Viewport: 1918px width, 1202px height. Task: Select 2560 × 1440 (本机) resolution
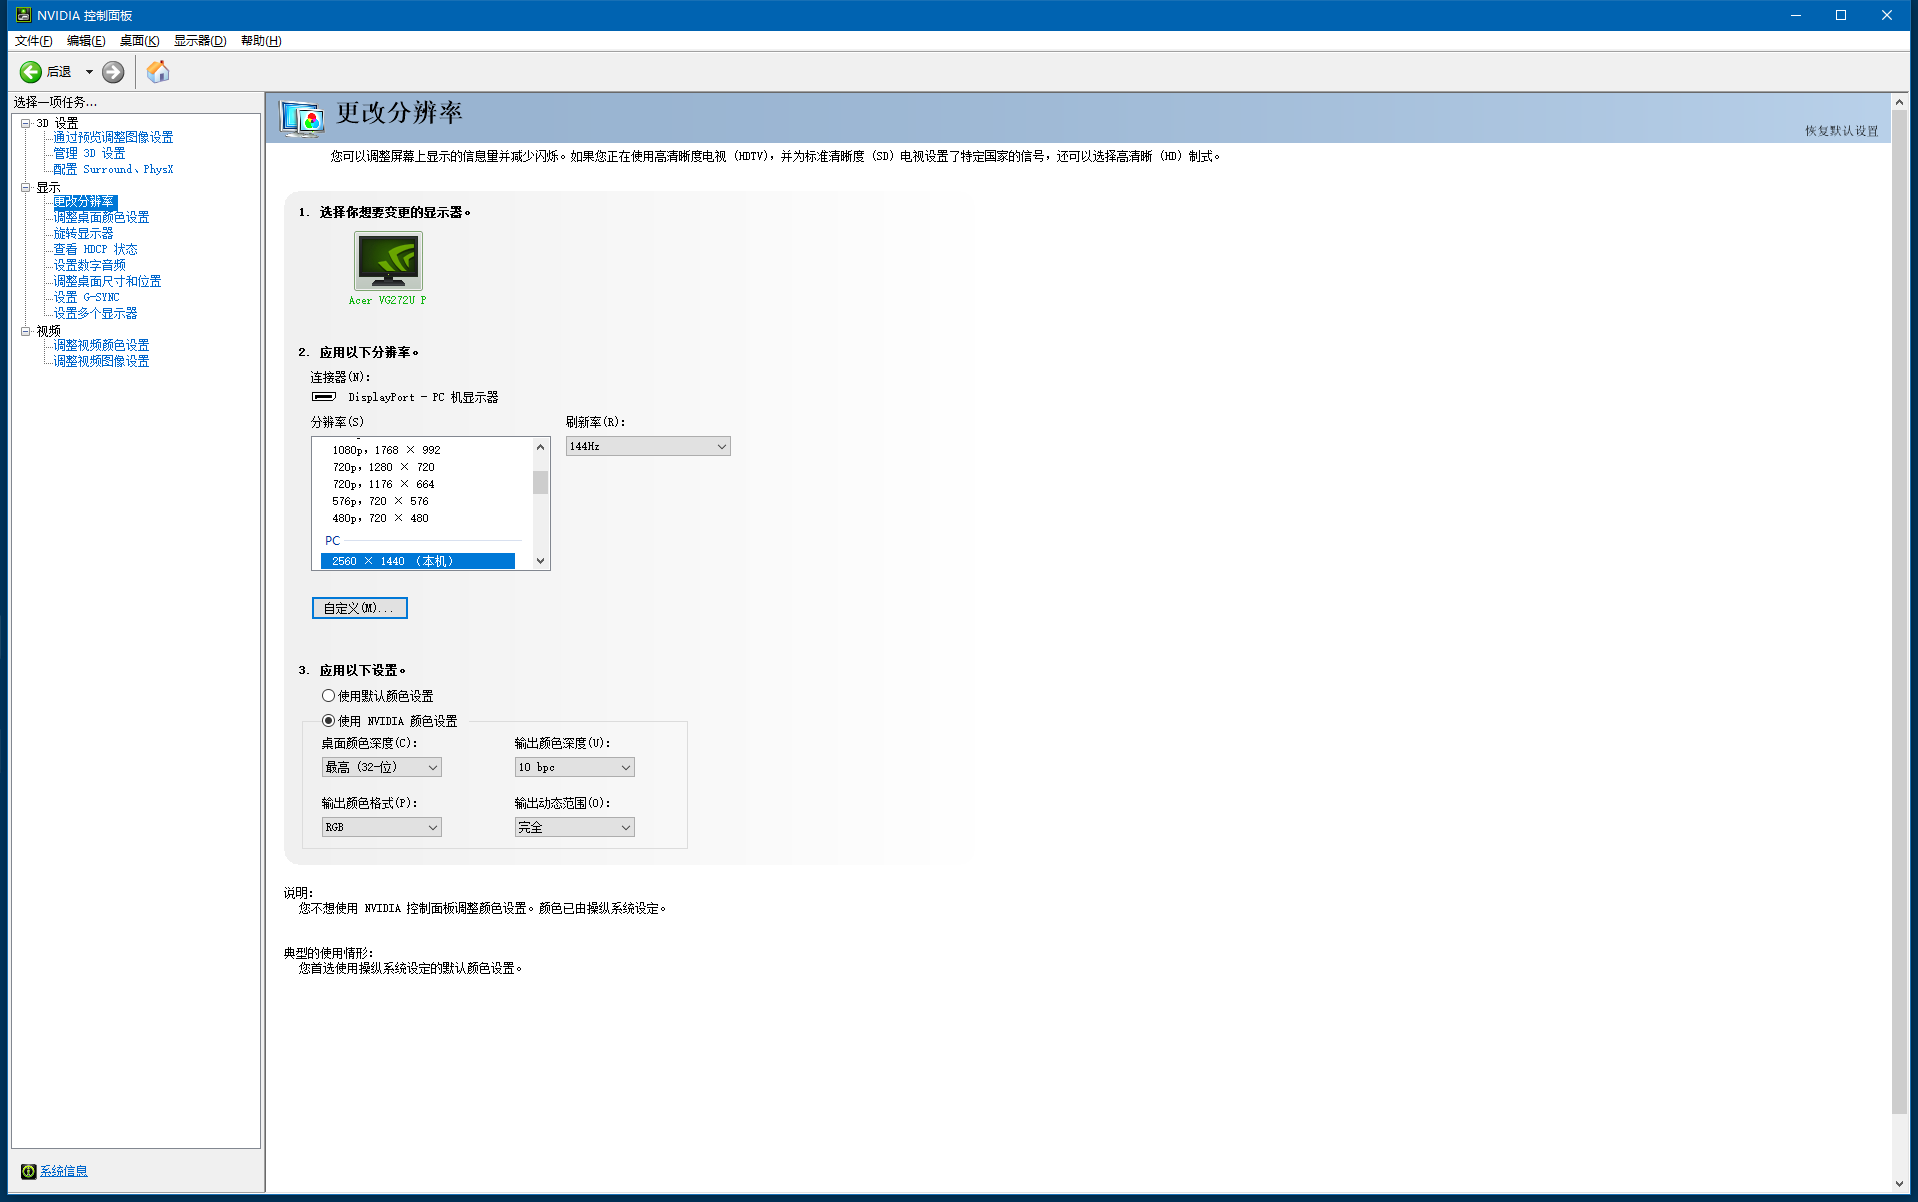tap(418, 562)
